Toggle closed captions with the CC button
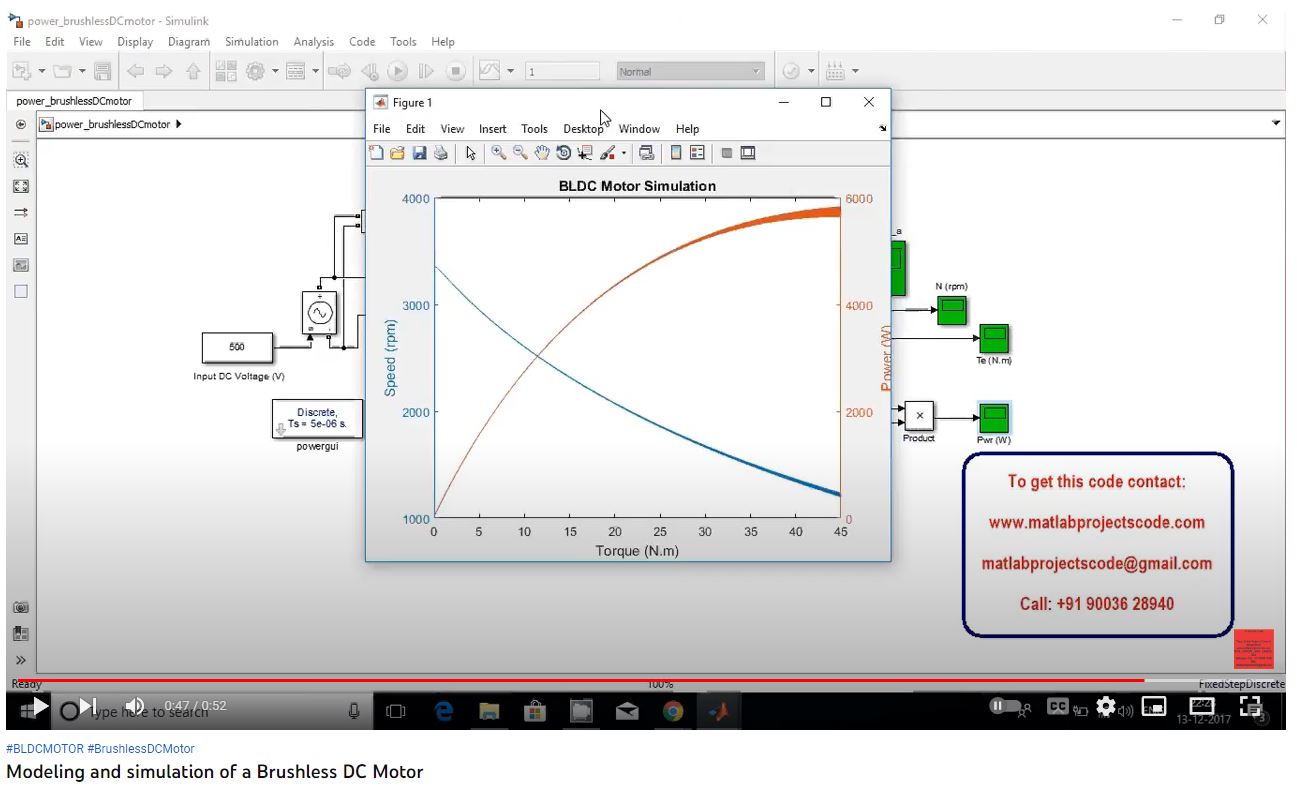The image size is (1297, 791). coord(1057,707)
